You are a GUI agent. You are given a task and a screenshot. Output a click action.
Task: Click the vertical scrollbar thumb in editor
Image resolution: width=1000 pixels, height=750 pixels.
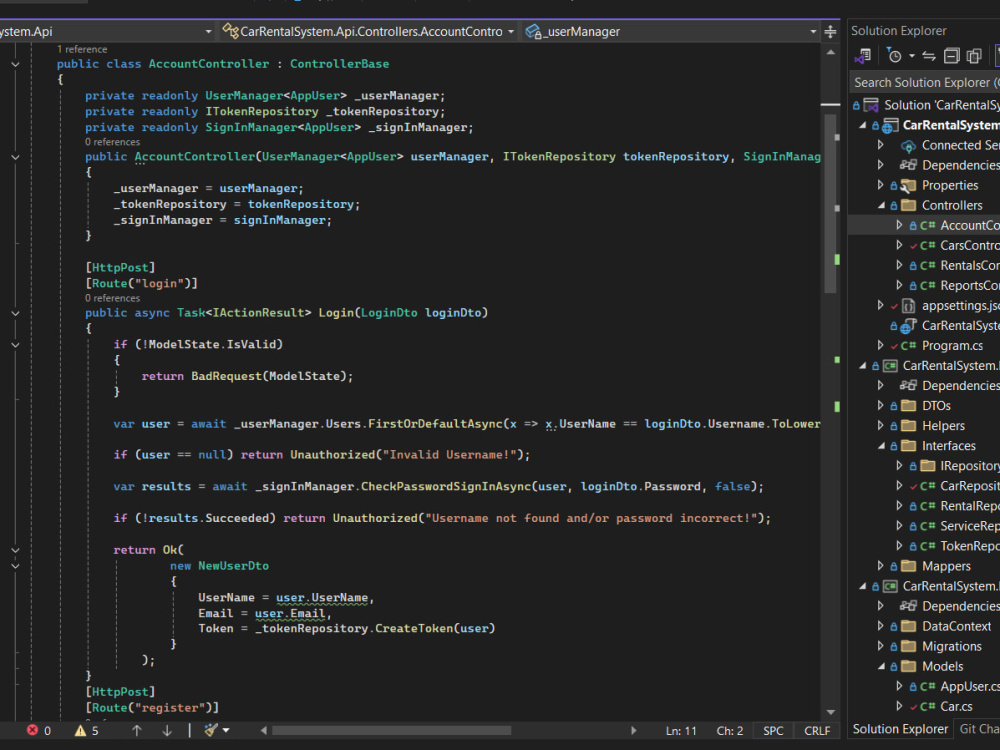pyautogui.click(x=830, y=204)
